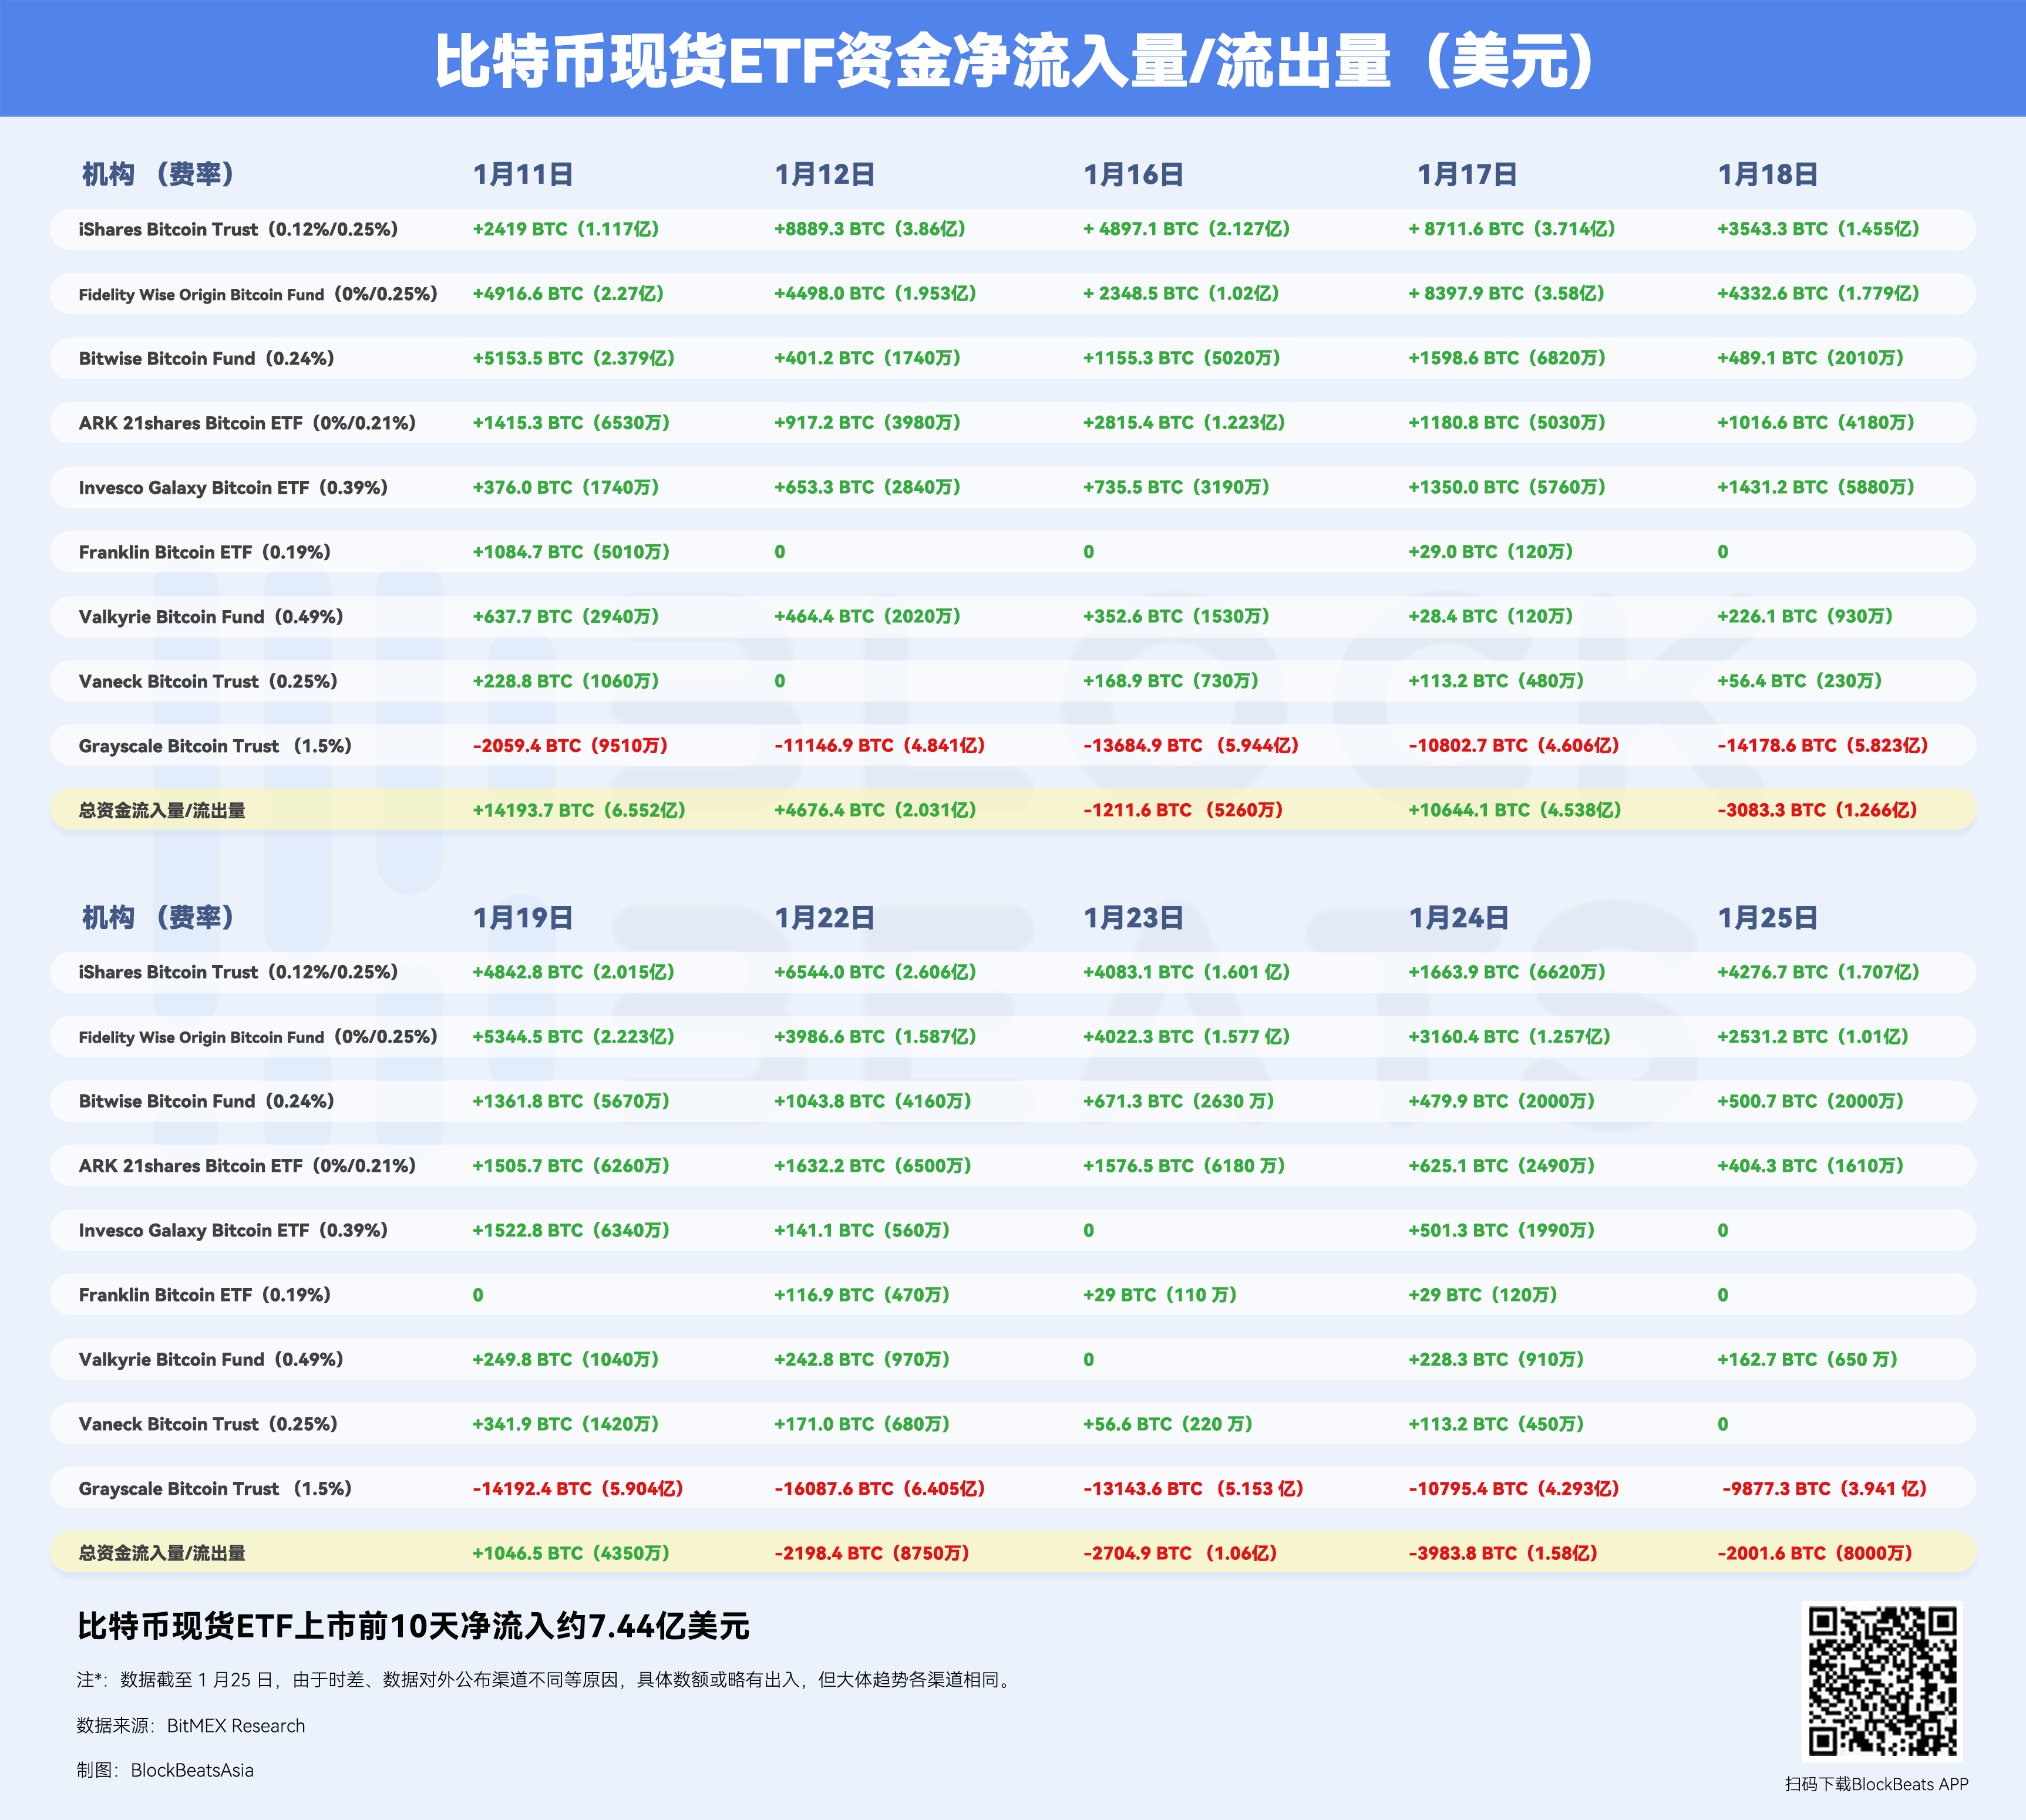Click the 1月11日 column header

click(x=523, y=174)
